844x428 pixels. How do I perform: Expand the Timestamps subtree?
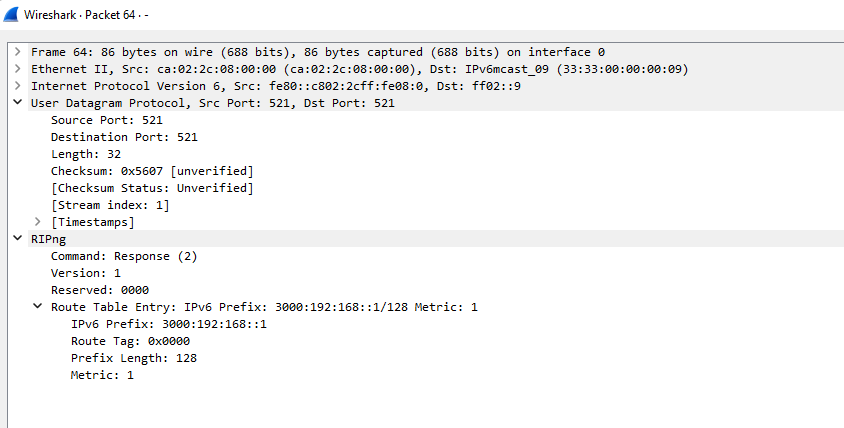[x=38, y=222]
